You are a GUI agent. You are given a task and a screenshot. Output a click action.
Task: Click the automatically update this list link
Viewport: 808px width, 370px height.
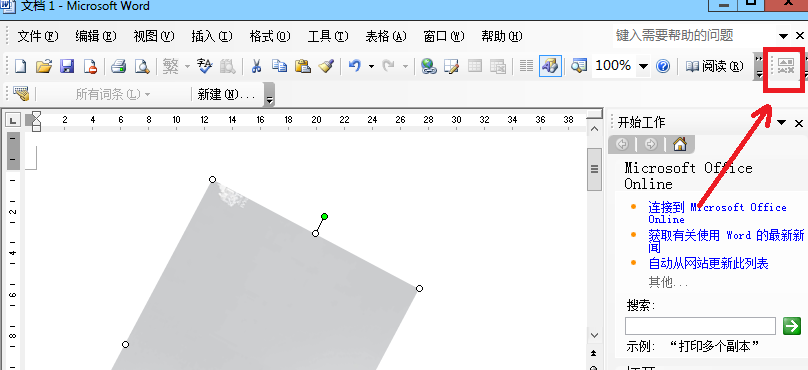coord(708,263)
